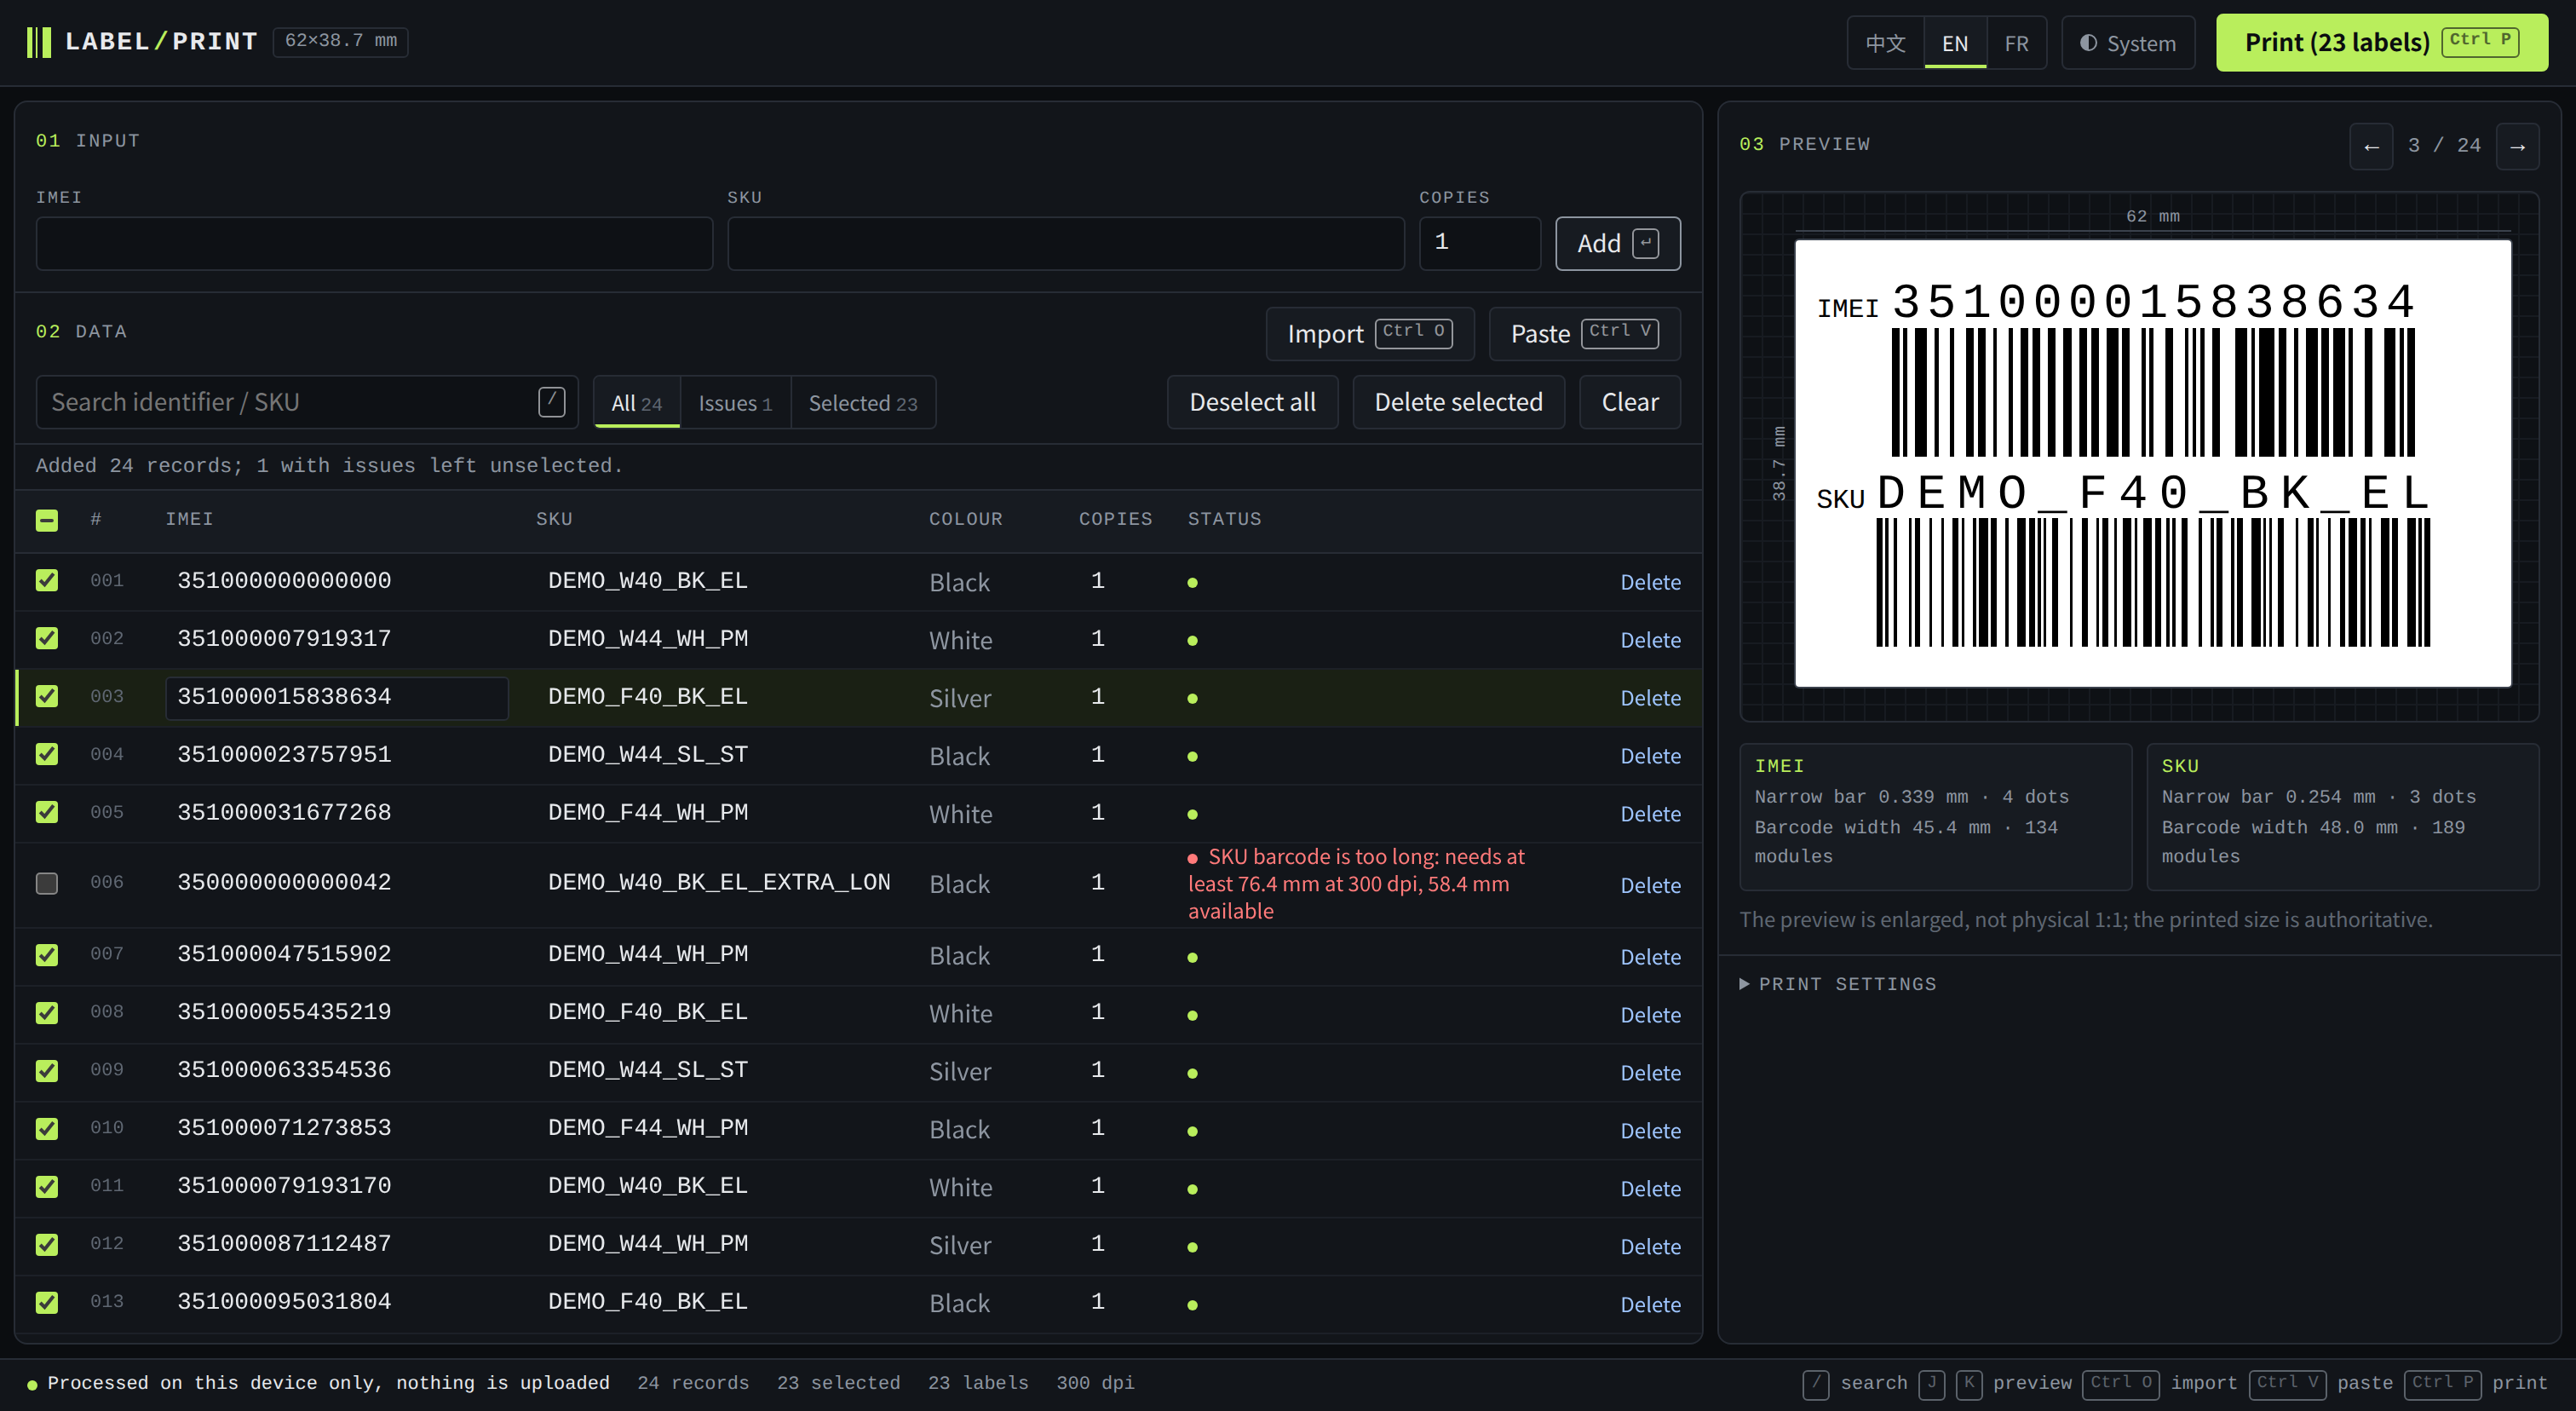Click Delete selected
This screenshot has width=2576, height=1411.
[x=1459, y=402]
